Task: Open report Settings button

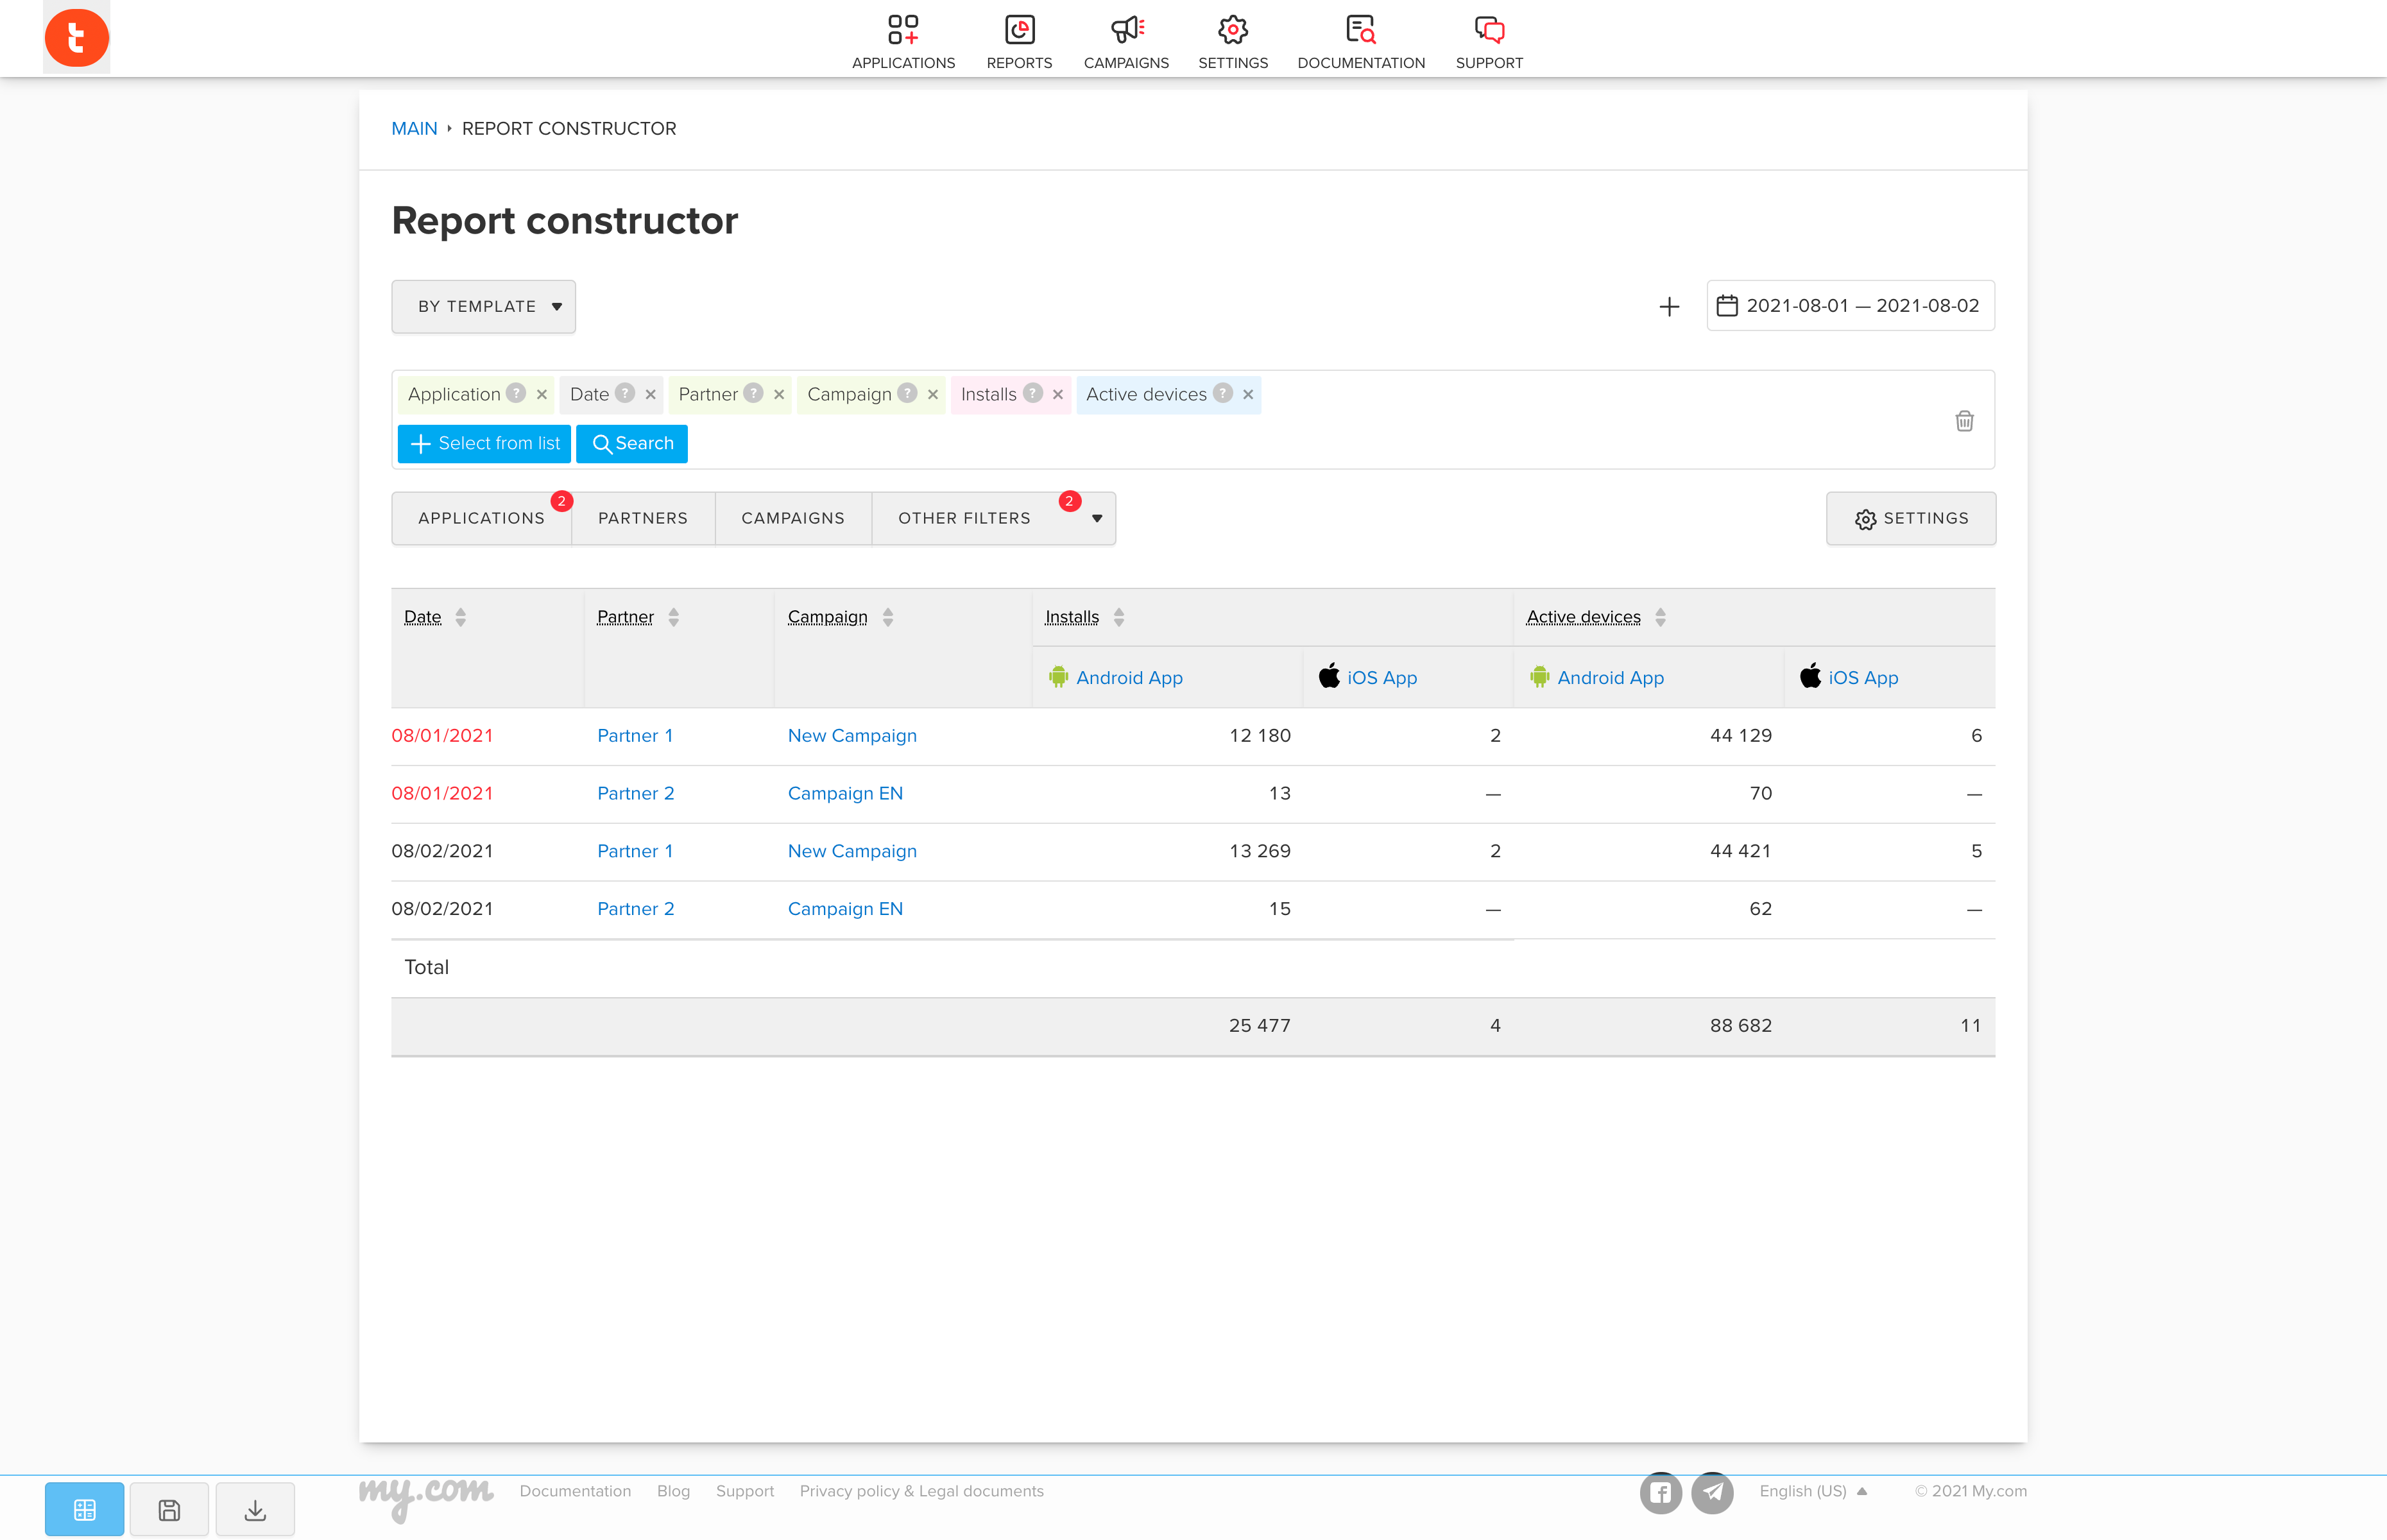Action: [x=1911, y=518]
